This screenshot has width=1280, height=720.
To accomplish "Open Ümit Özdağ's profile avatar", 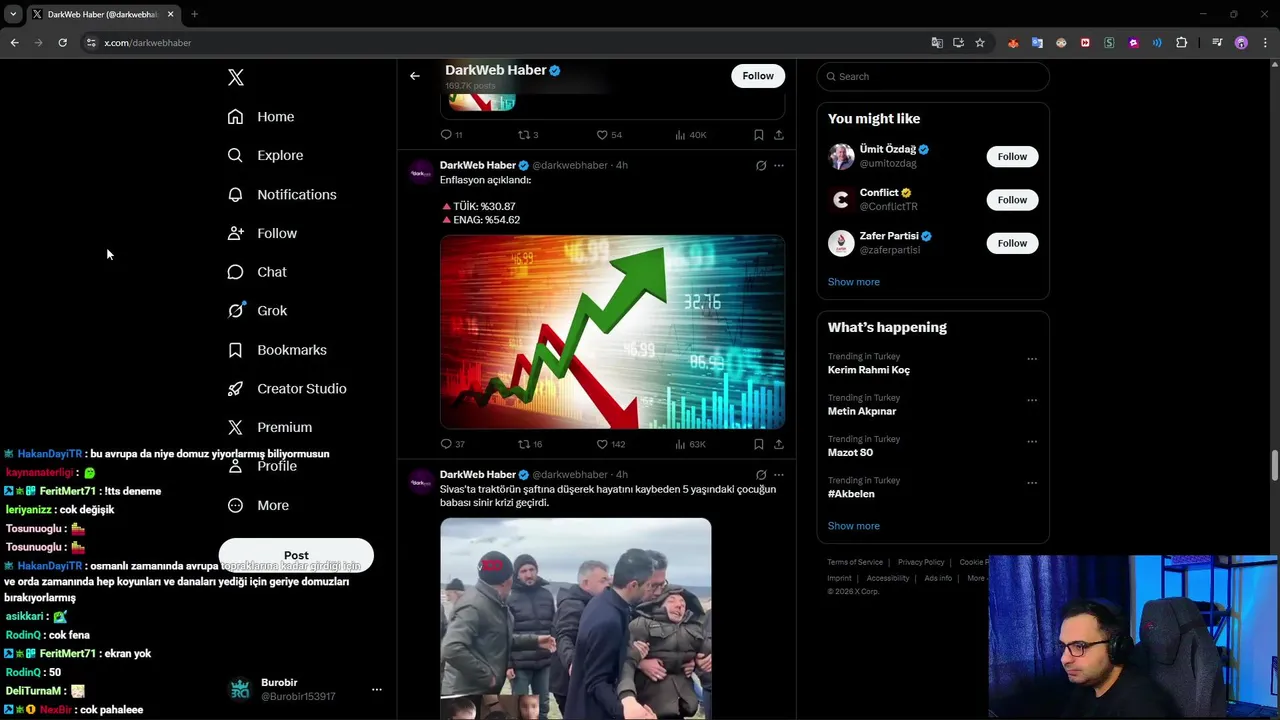I will click(841, 156).
